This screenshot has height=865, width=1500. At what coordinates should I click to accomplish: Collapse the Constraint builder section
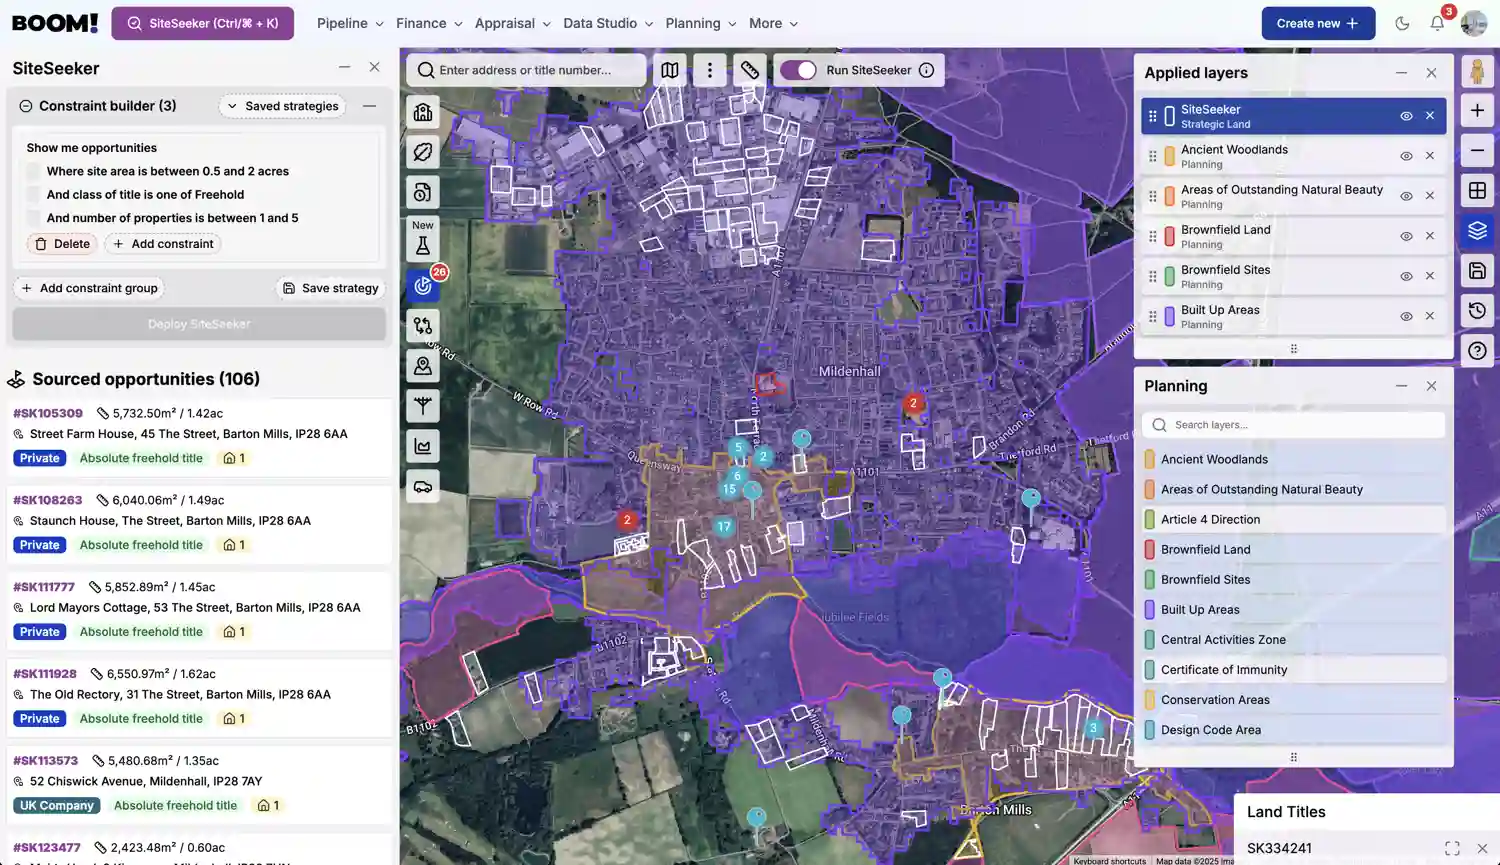(369, 106)
